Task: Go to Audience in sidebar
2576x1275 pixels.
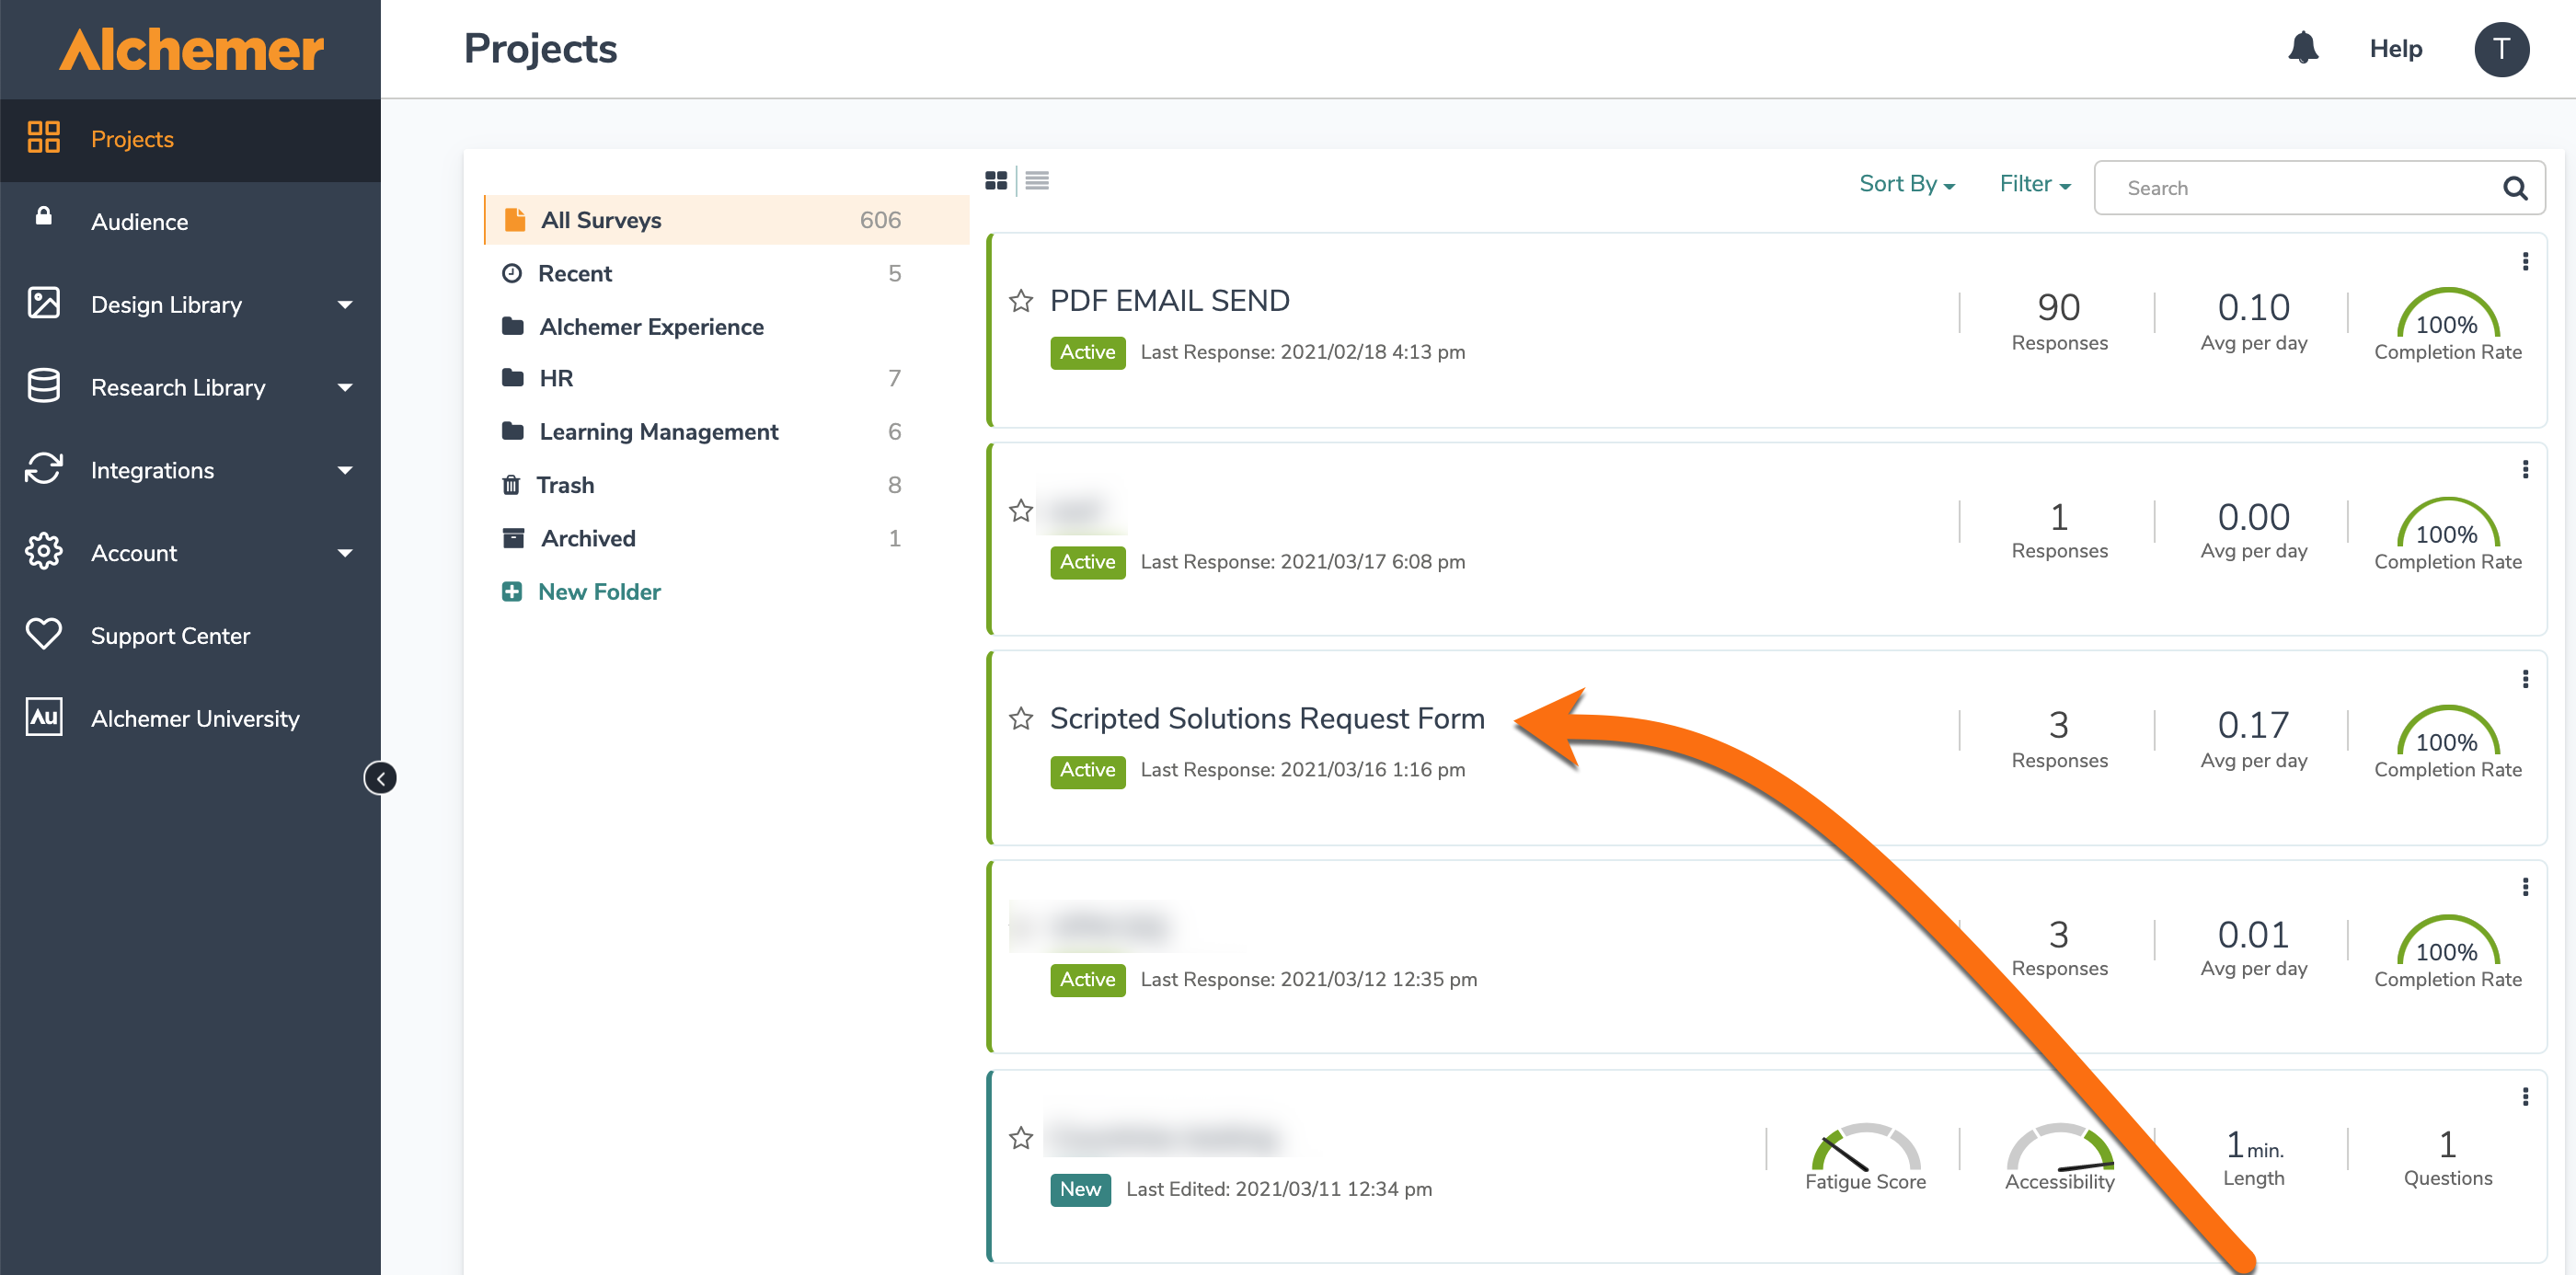Action: pyautogui.click(x=139, y=222)
